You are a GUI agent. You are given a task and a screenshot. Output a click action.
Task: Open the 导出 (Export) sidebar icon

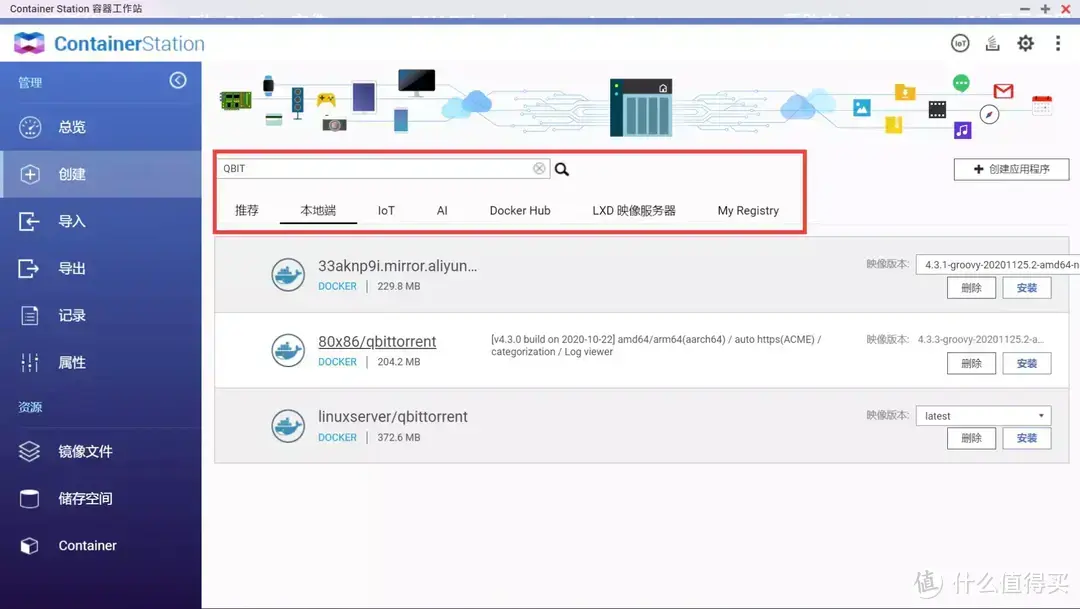coord(70,267)
